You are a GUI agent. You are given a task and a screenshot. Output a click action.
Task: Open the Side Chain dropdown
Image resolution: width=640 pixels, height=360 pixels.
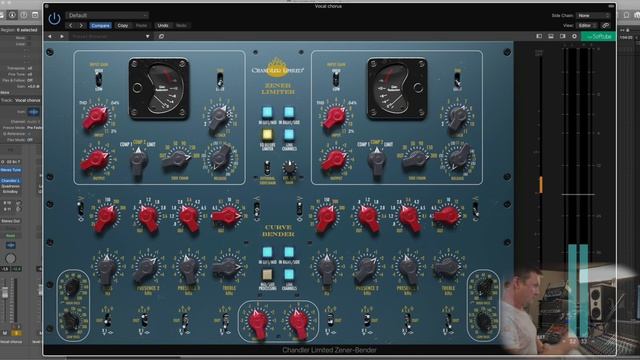tap(593, 15)
